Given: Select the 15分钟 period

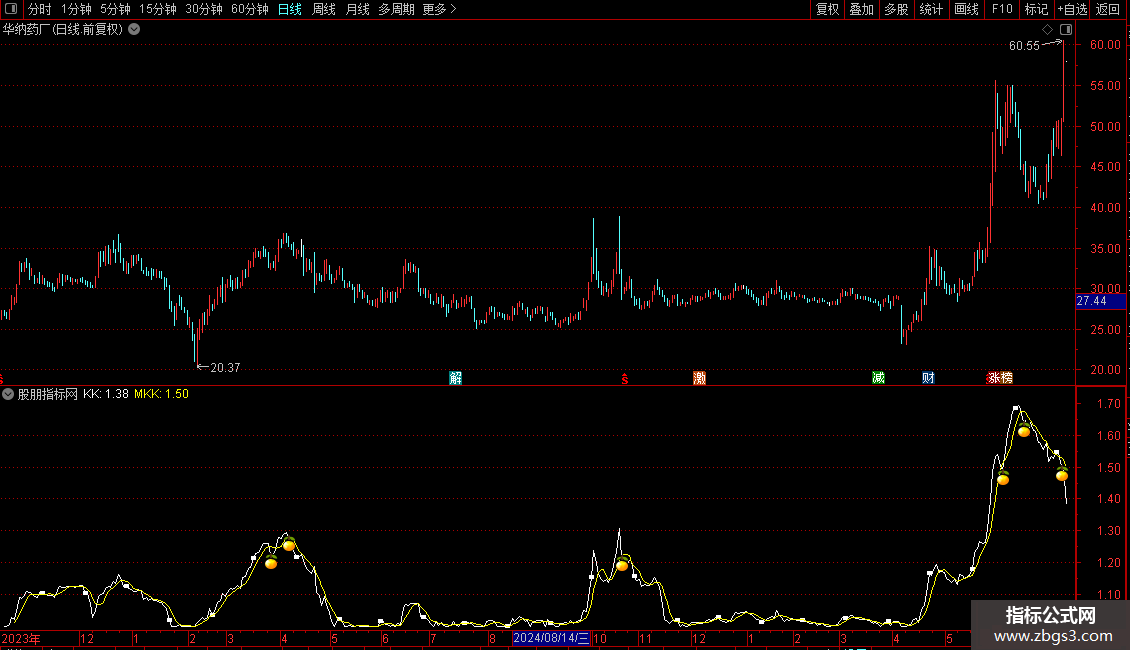Looking at the screenshot, I should (158, 9).
